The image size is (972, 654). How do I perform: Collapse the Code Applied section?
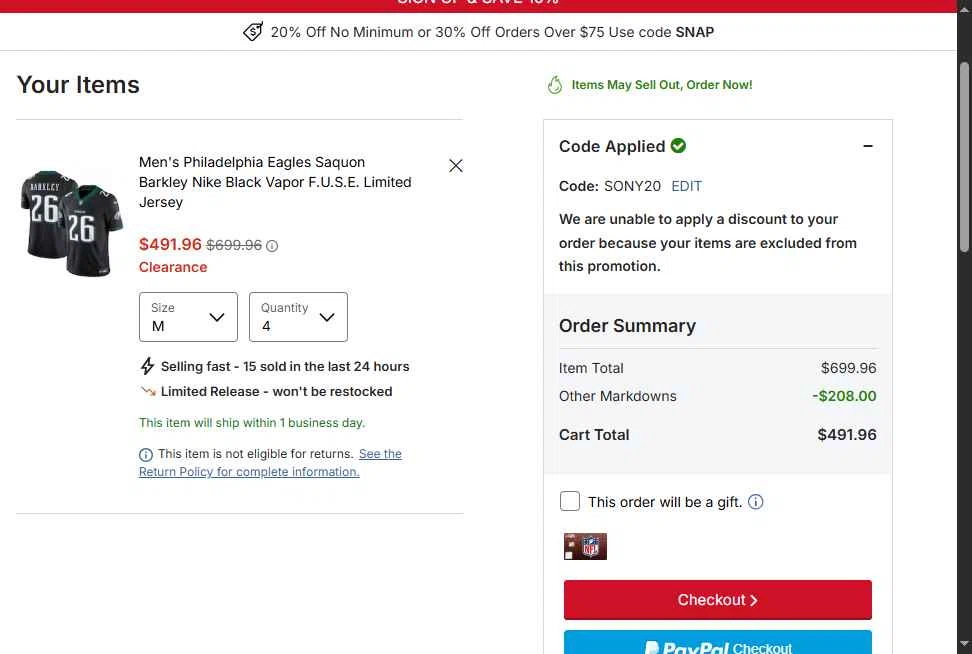[868, 146]
